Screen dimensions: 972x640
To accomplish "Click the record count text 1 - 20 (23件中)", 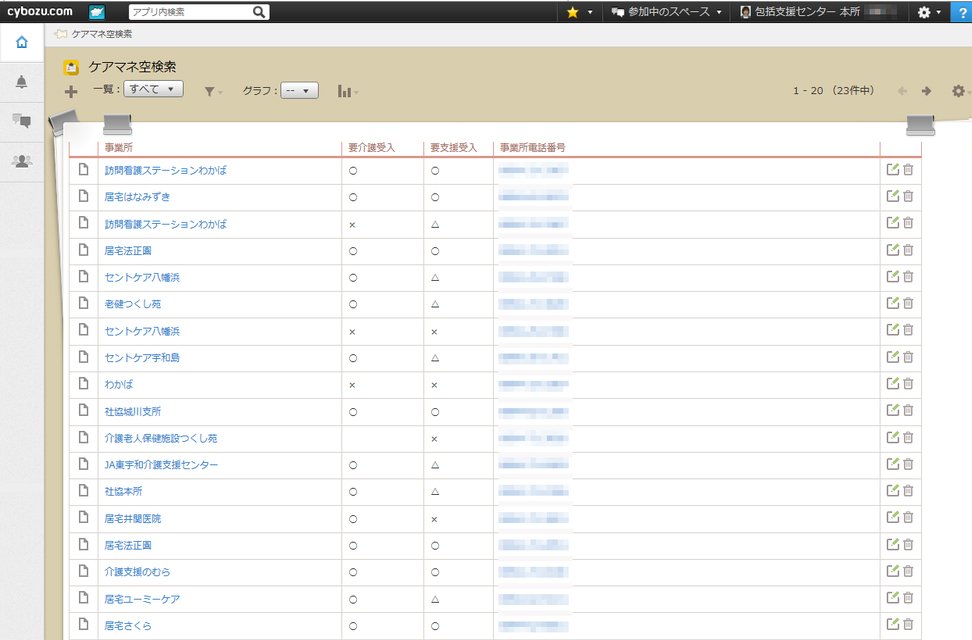I will click(x=833, y=91).
